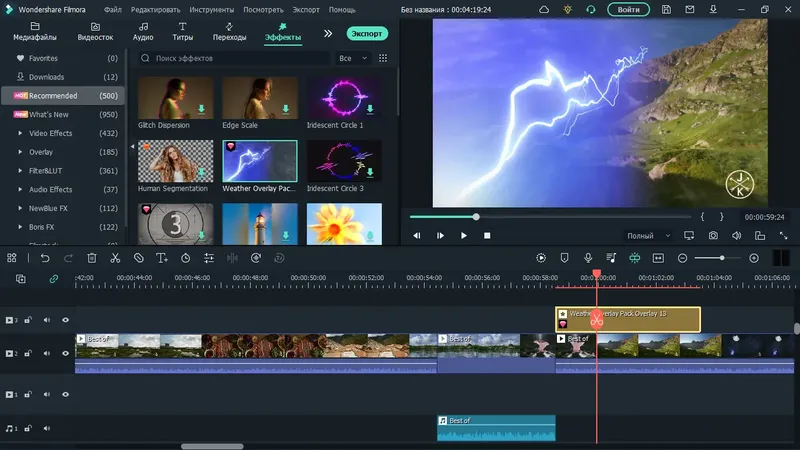Expand Filter&LUT category
This screenshot has width=800, height=450.
20,171
